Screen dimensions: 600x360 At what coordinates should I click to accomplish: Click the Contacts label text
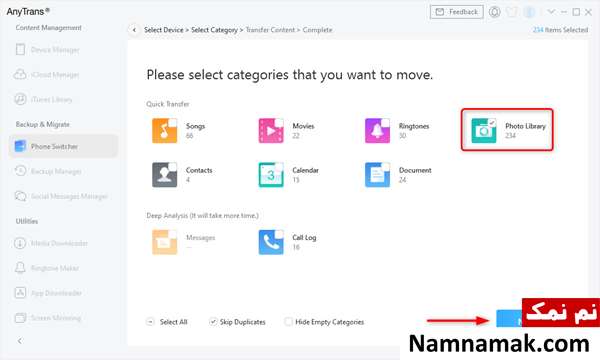(199, 170)
